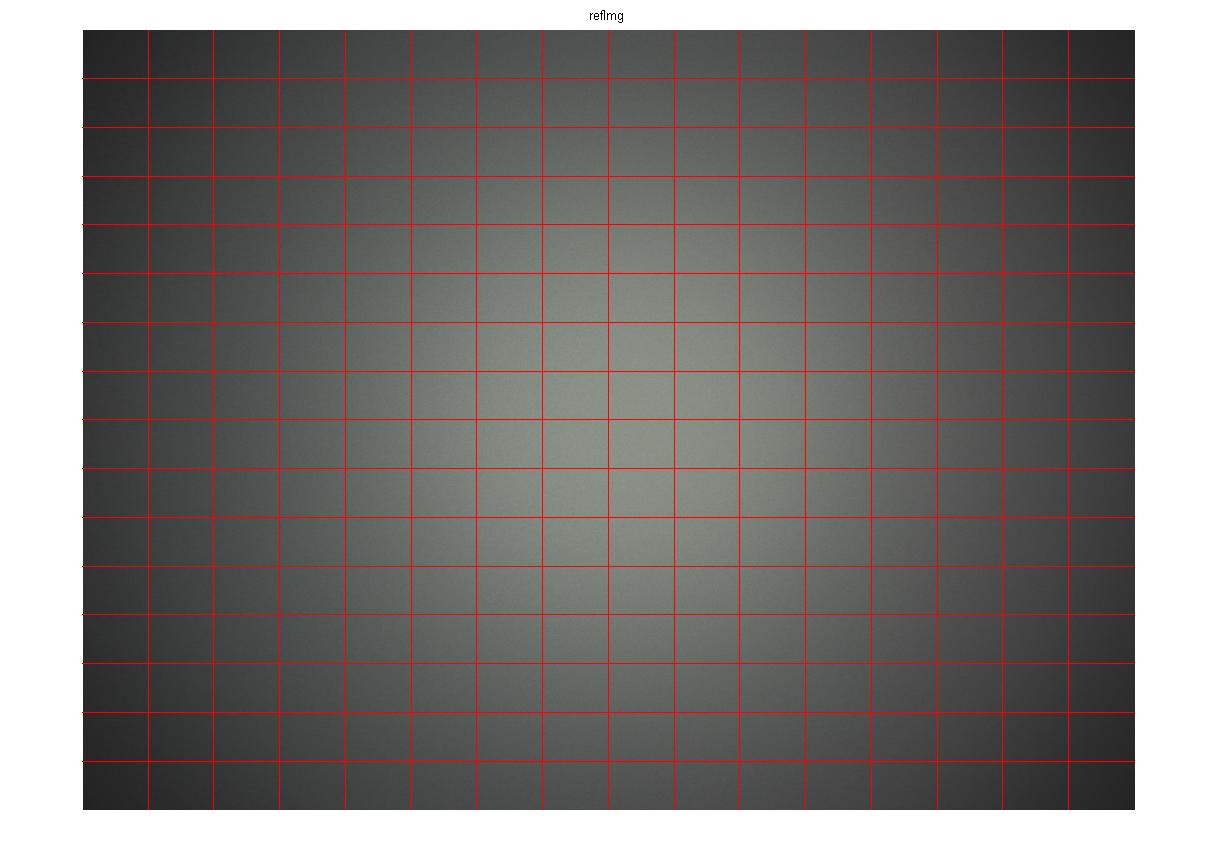Select the bottom-right corner grid cell
Image resolution: width=1217 pixels, height=866 pixels.
[x=1101, y=785]
